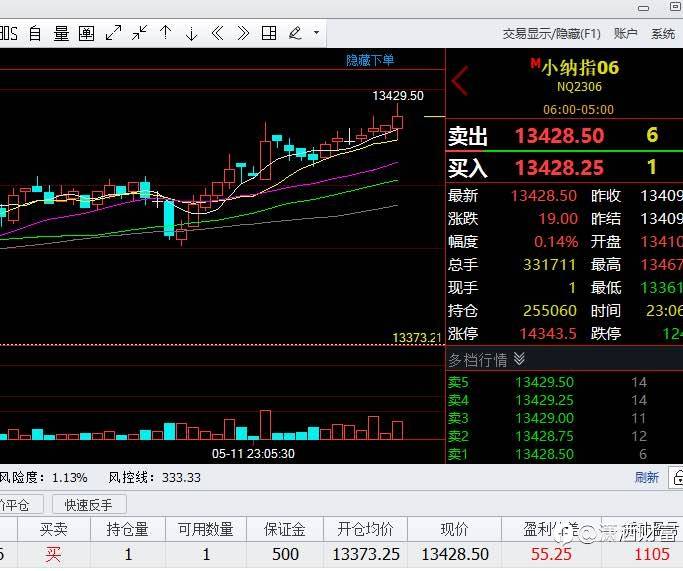Click the 持仓 value 255060
This screenshot has height=571, width=683.
(550, 311)
